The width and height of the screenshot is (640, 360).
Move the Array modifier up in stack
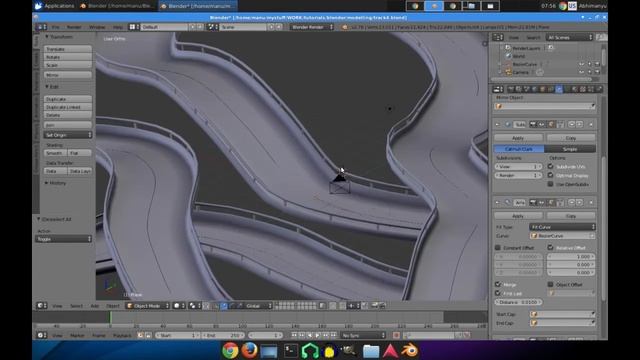coord(571,202)
